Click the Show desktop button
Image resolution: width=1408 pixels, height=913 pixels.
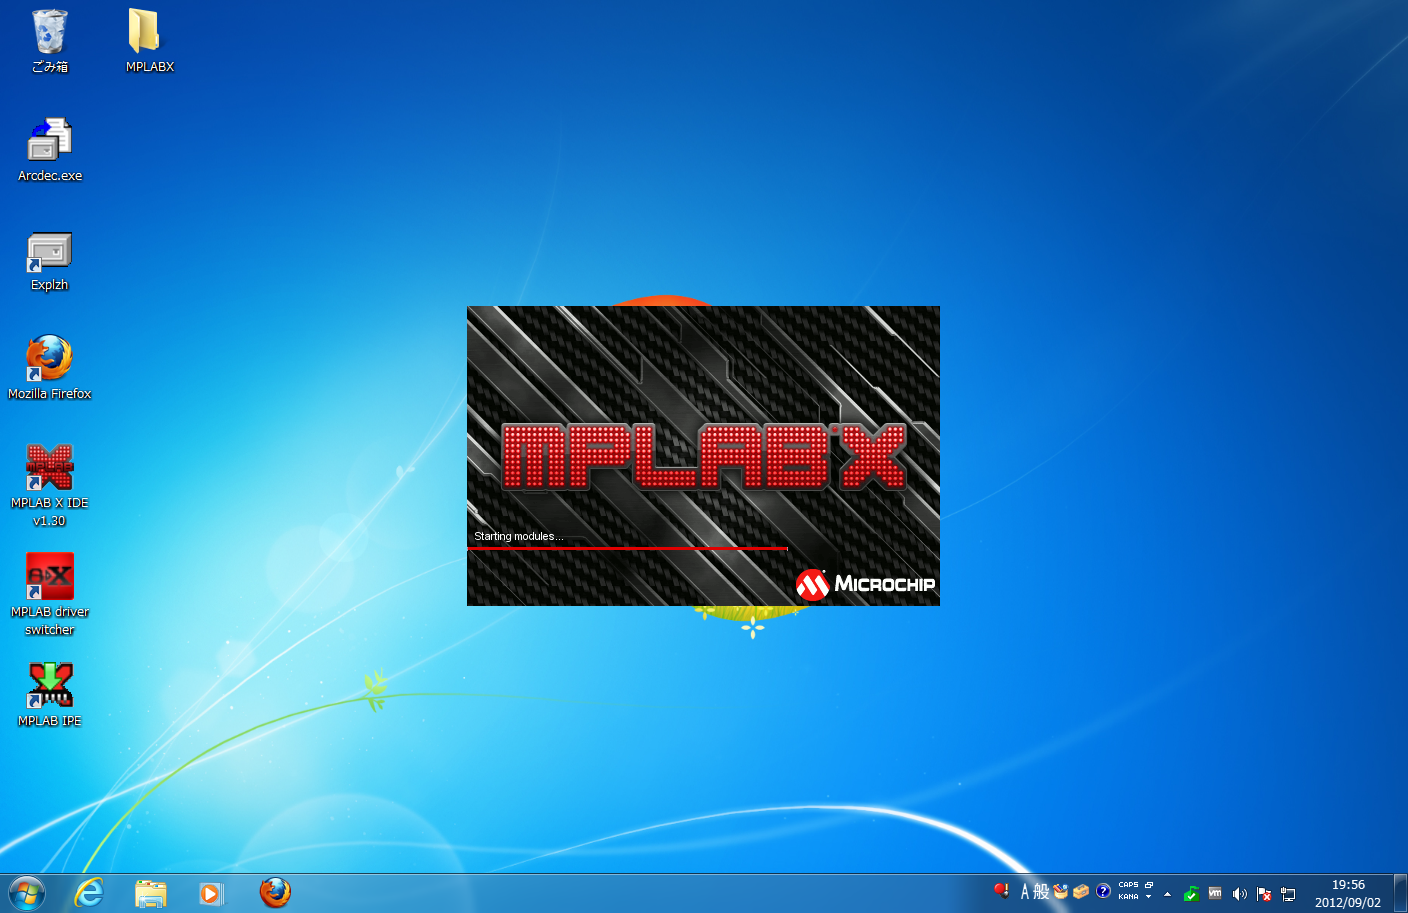tap(1400, 893)
